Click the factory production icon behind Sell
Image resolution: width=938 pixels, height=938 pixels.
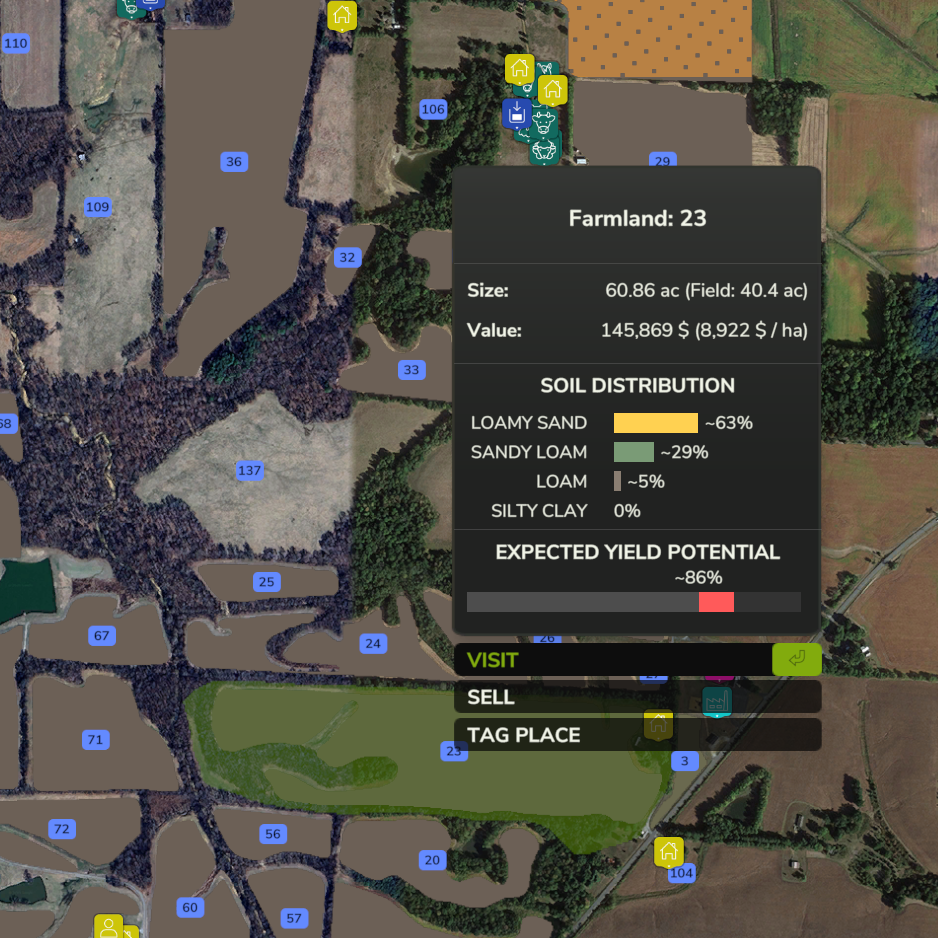coord(716,701)
